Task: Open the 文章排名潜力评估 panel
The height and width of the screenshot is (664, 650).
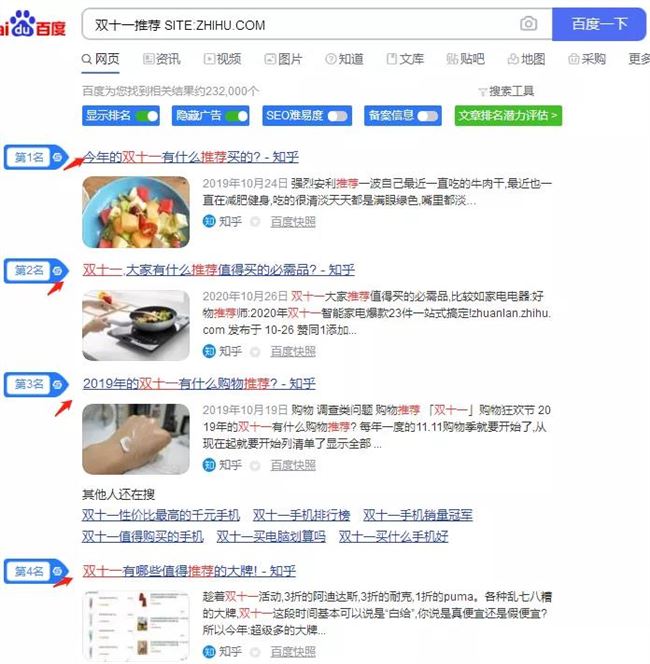Action: pos(508,116)
